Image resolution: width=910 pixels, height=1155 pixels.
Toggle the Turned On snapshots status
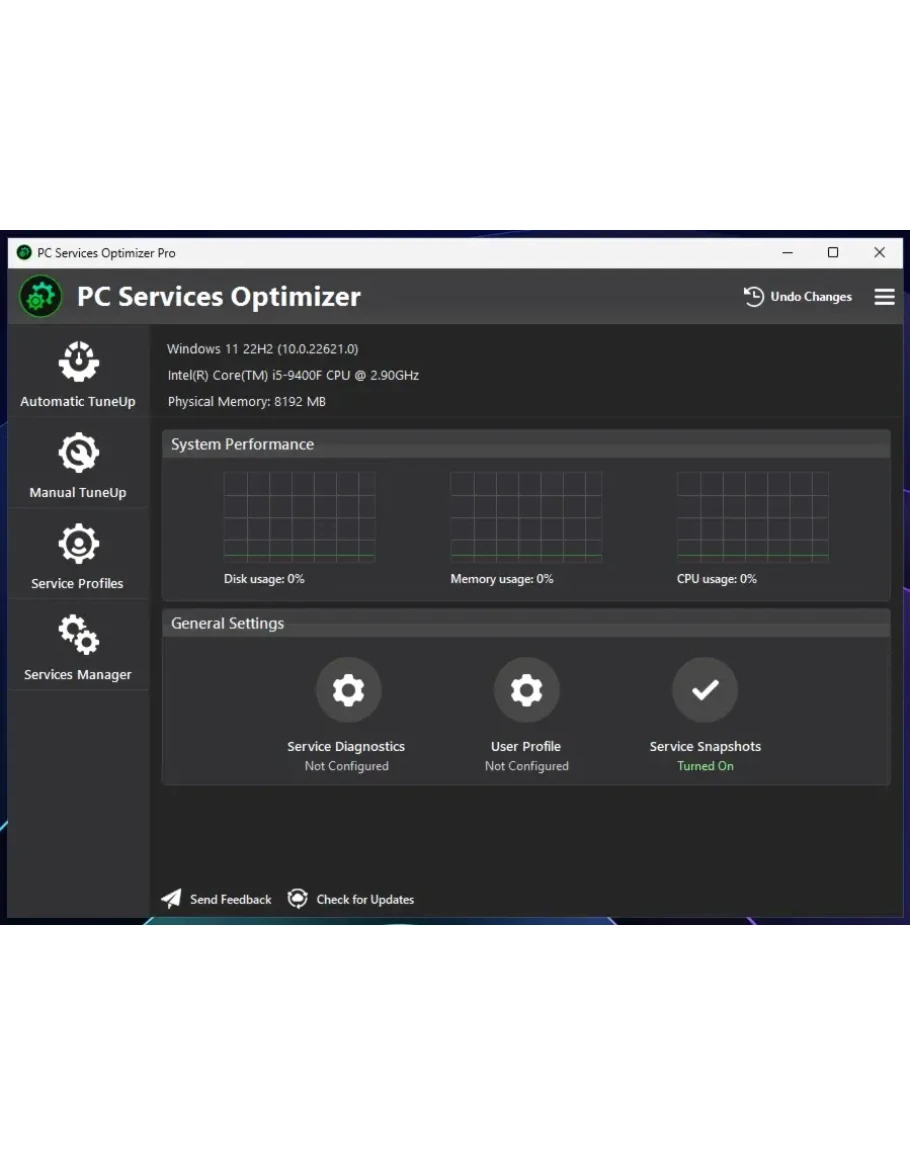705,766
